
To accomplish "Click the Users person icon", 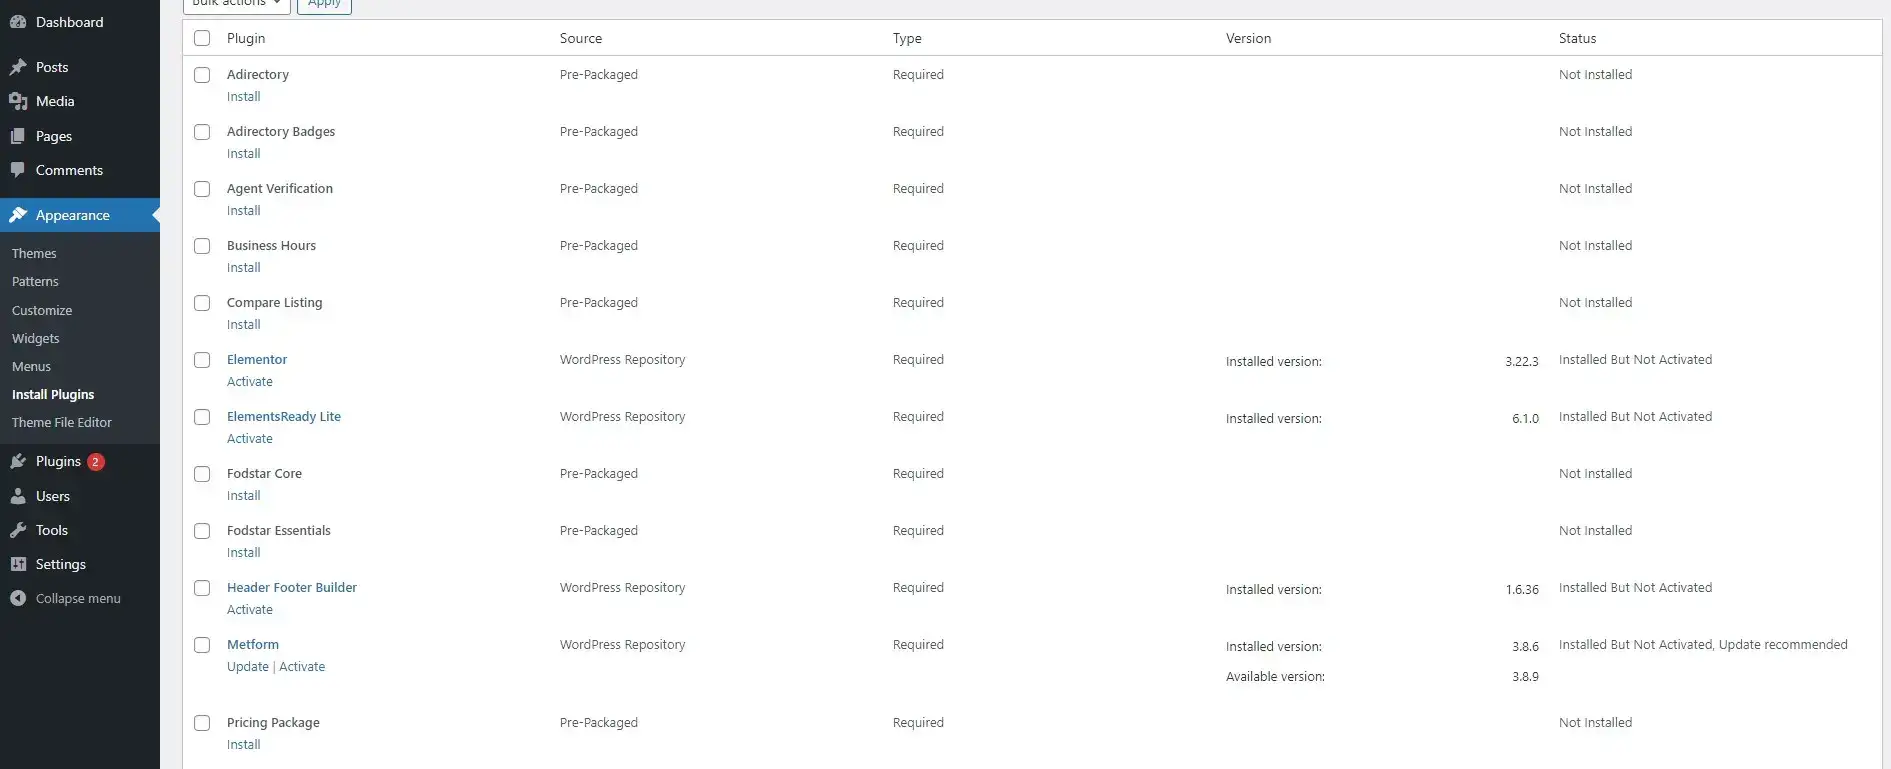I will coord(18,496).
